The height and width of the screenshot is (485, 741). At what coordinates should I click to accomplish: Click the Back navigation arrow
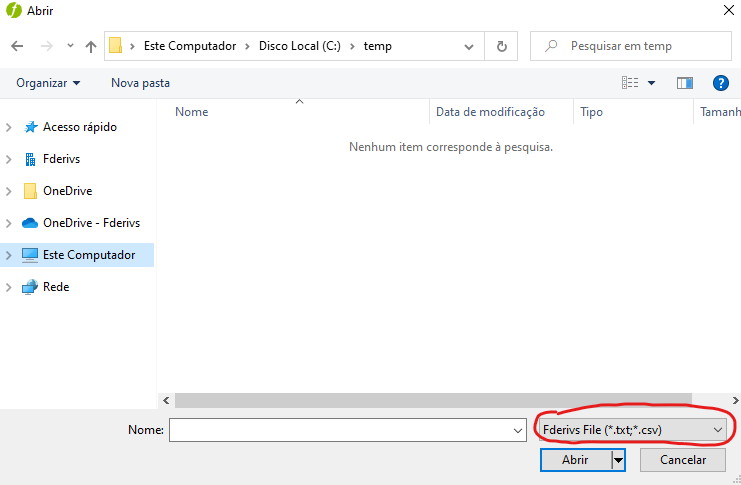[17, 46]
